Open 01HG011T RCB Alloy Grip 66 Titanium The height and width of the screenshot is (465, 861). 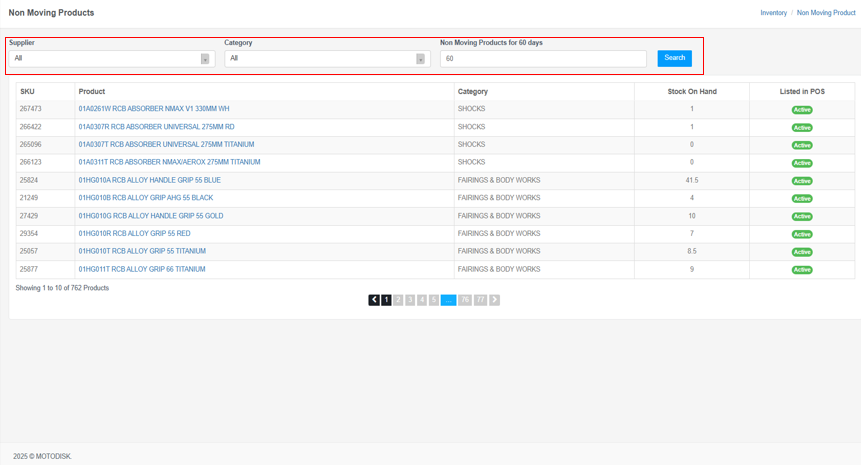(x=142, y=269)
